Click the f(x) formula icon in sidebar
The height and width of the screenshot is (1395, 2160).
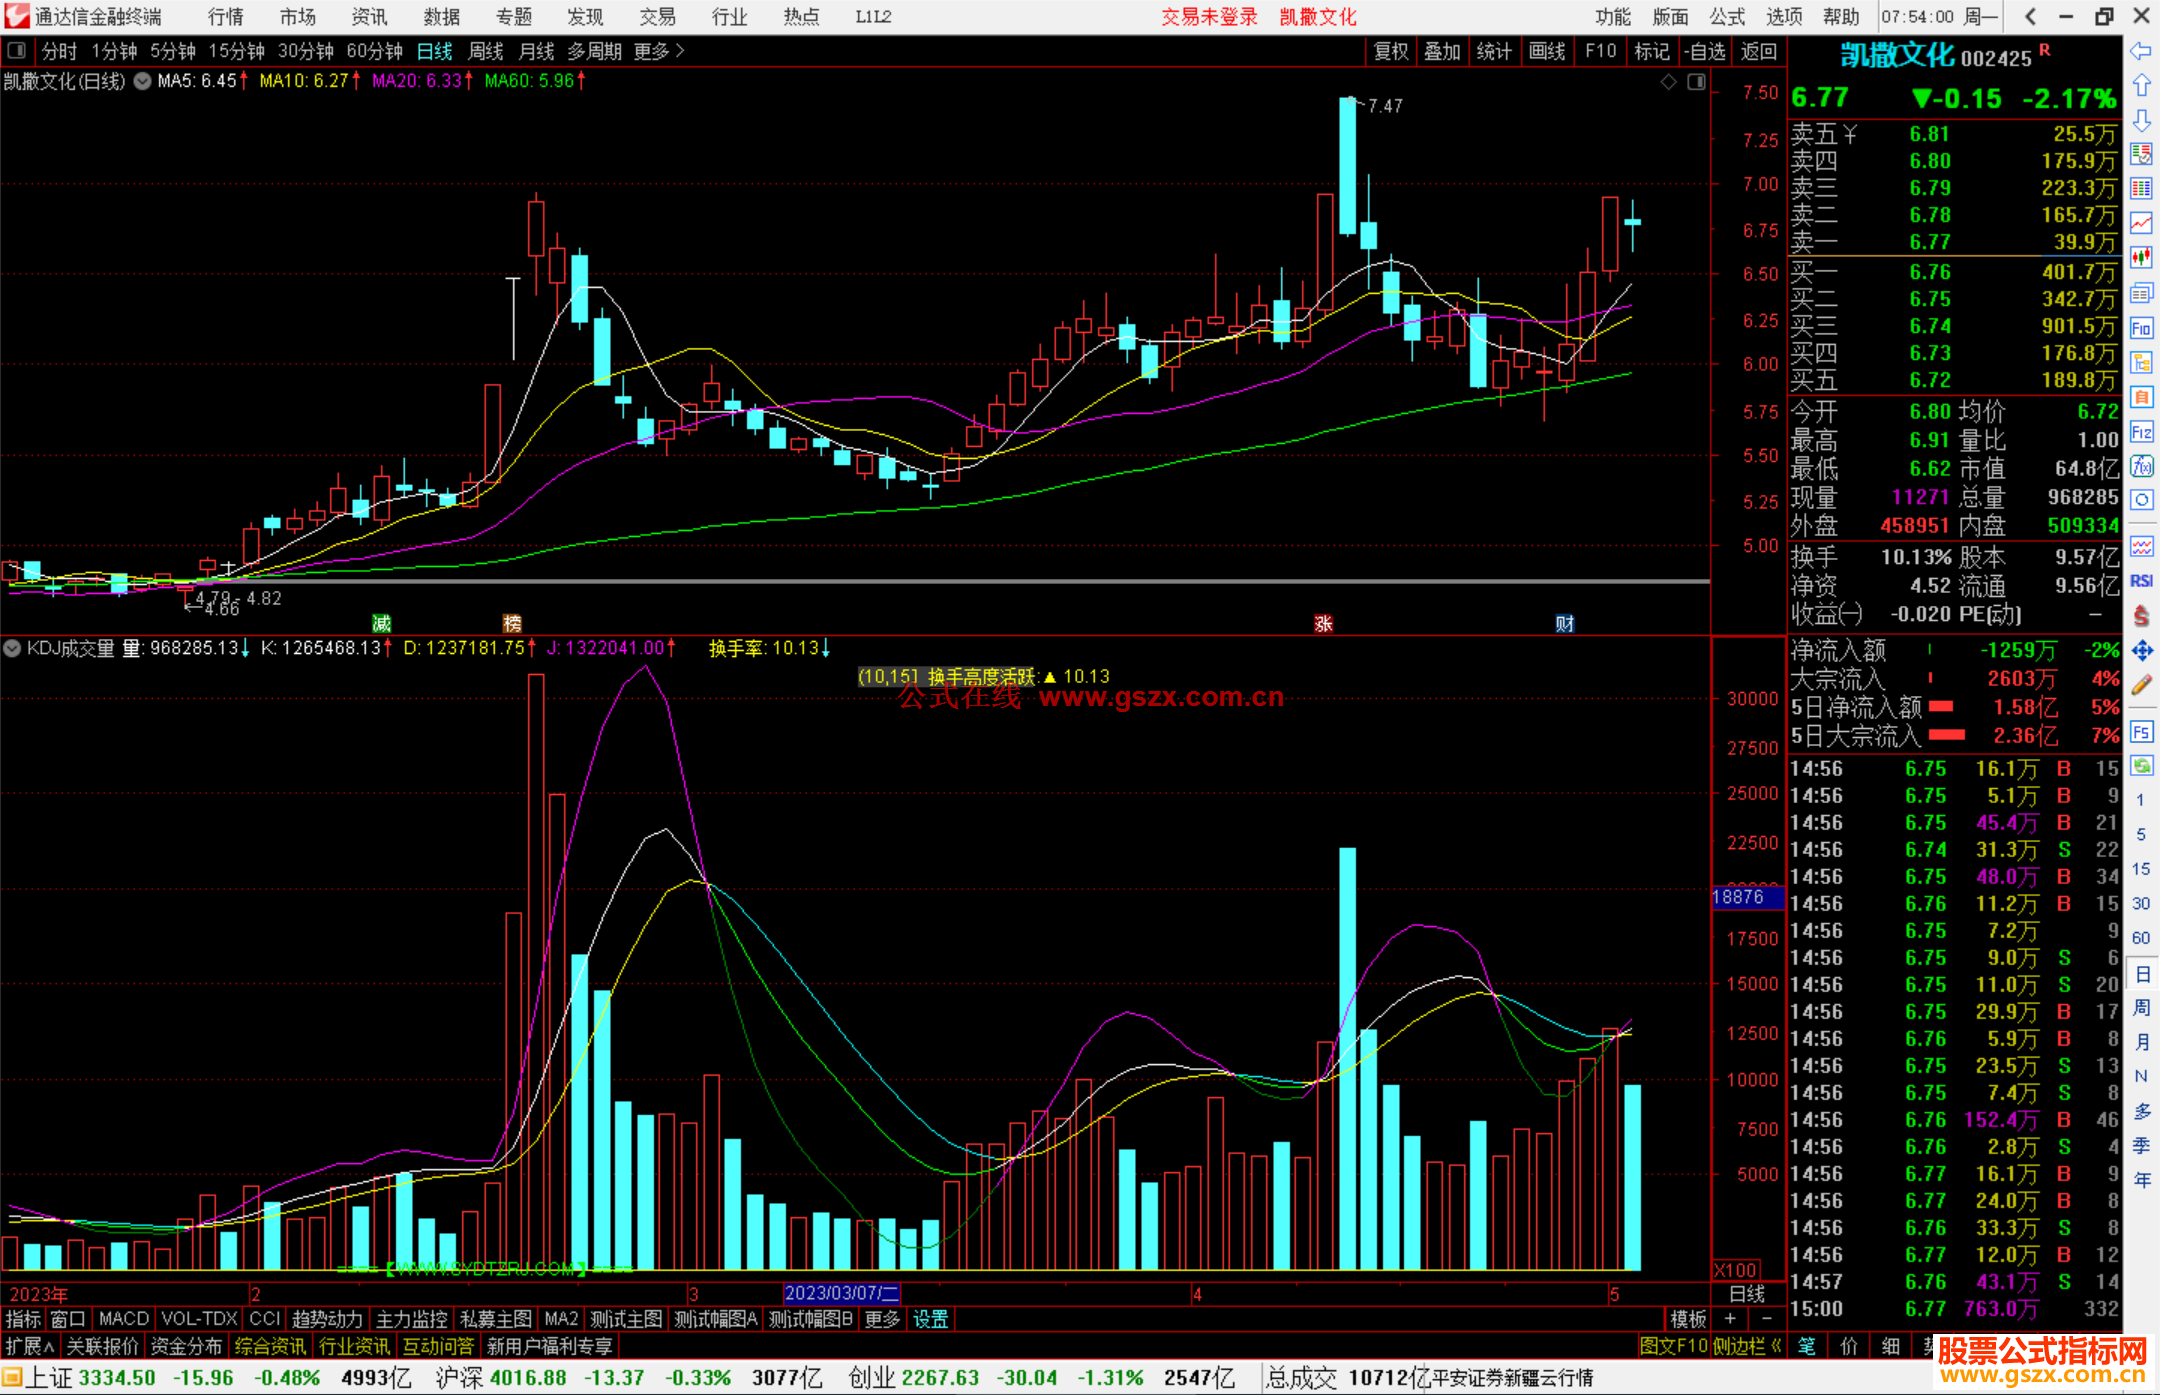(x=2141, y=466)
